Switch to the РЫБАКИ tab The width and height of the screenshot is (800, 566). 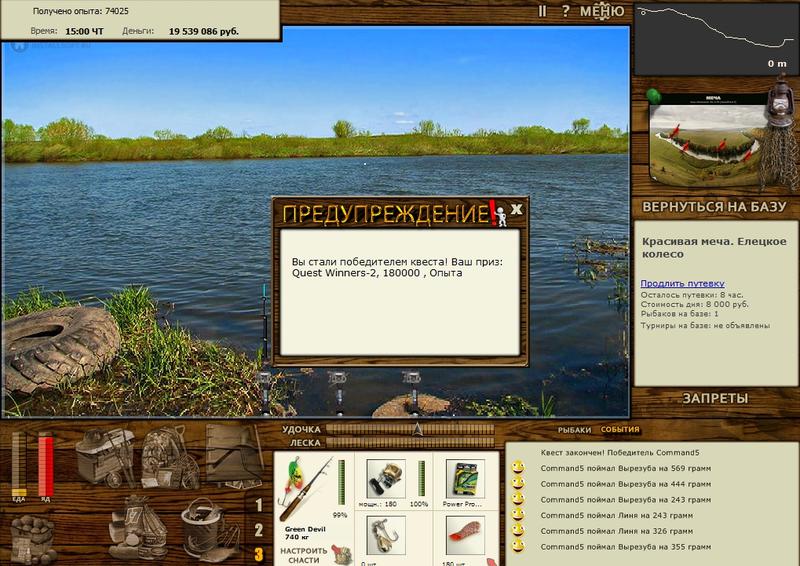pyautogui.click(x=574, y=430)
